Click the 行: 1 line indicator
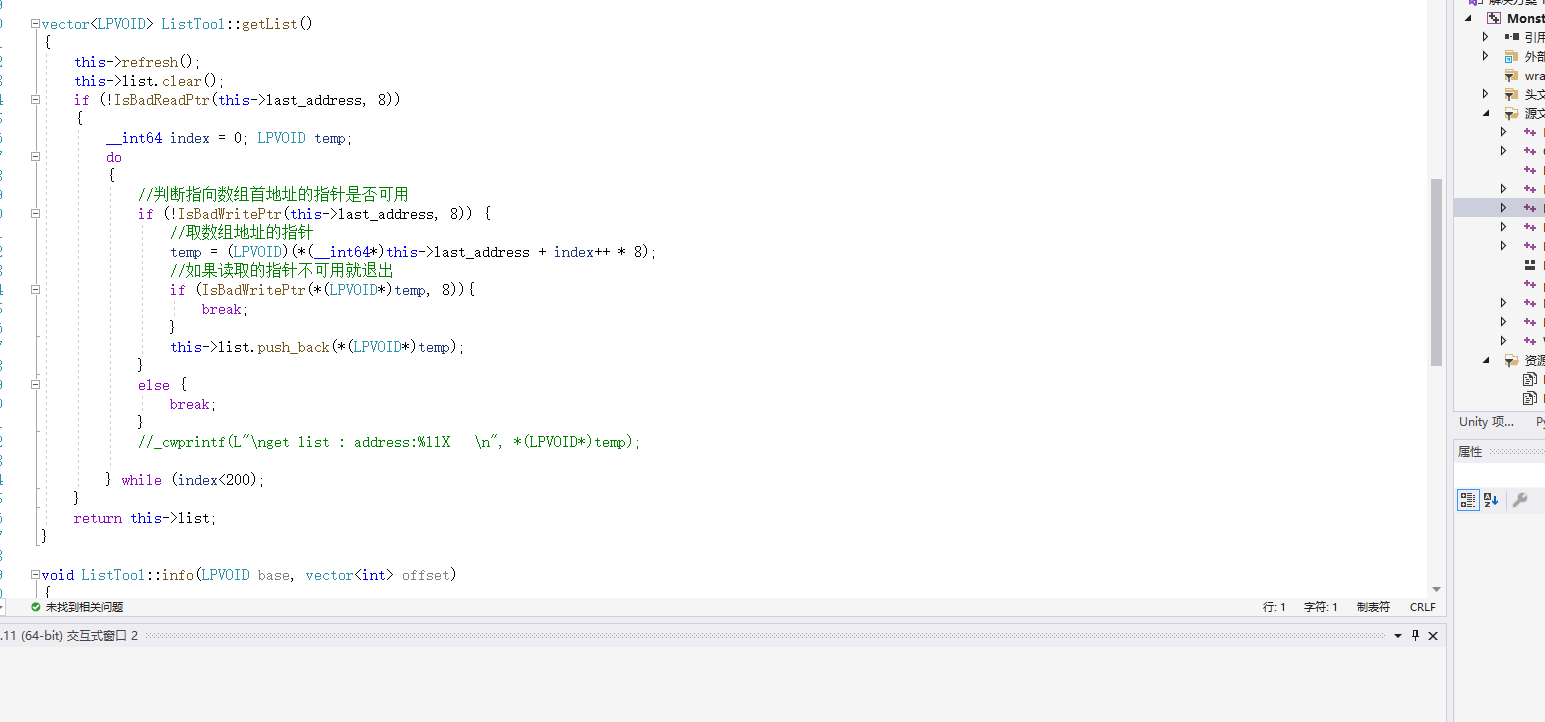 (x=1274, y=607)
